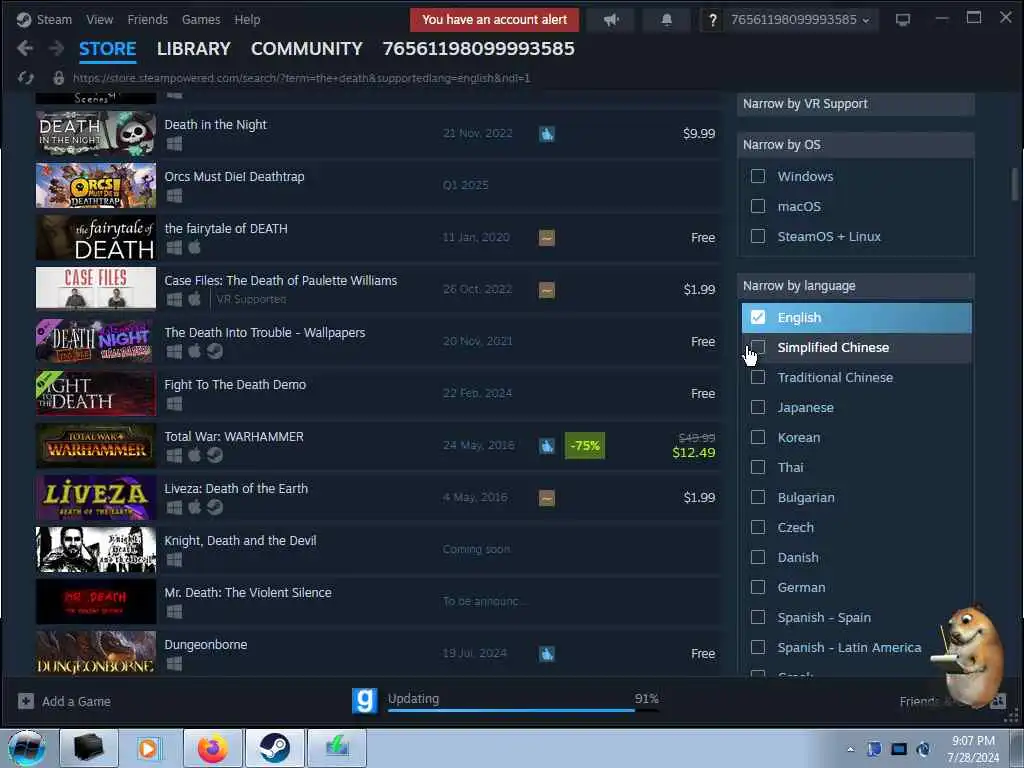The width and height of the screenshot is (1024, 768).
Task: Tick the macOS checkbox
Action: click(x=758, y=206)
